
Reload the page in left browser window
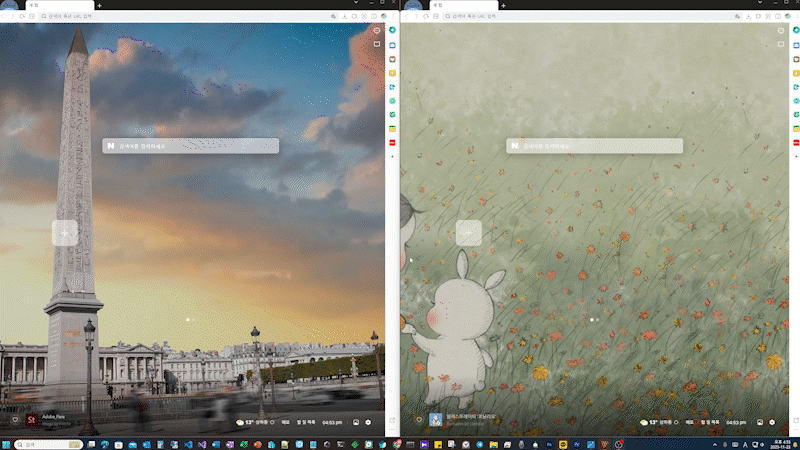tap(22, 16)
